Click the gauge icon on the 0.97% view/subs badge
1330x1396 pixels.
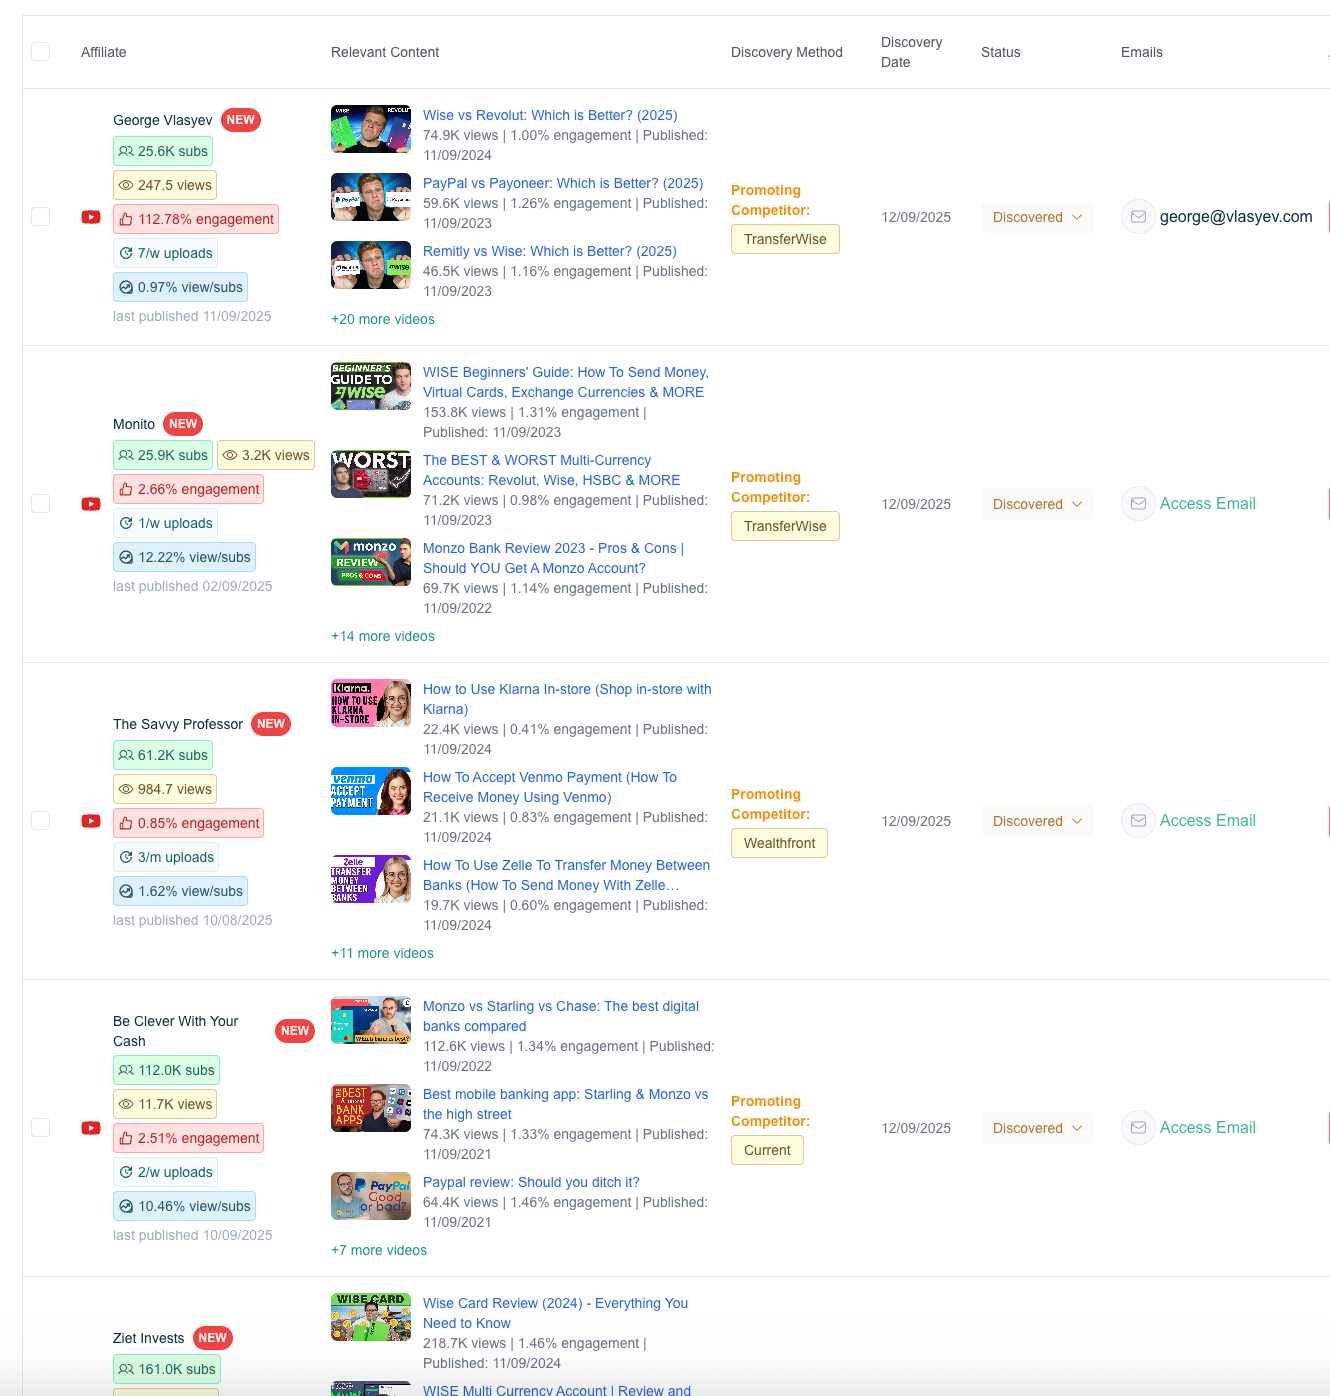click(126, 287)
